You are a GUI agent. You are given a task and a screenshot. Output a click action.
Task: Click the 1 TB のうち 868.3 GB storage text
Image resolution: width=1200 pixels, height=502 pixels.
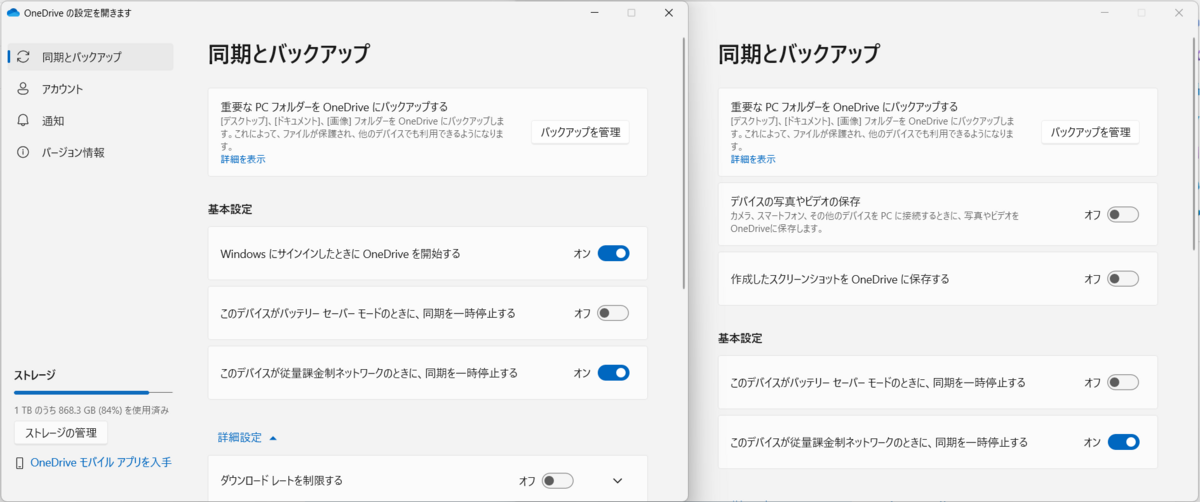[91, 410]
